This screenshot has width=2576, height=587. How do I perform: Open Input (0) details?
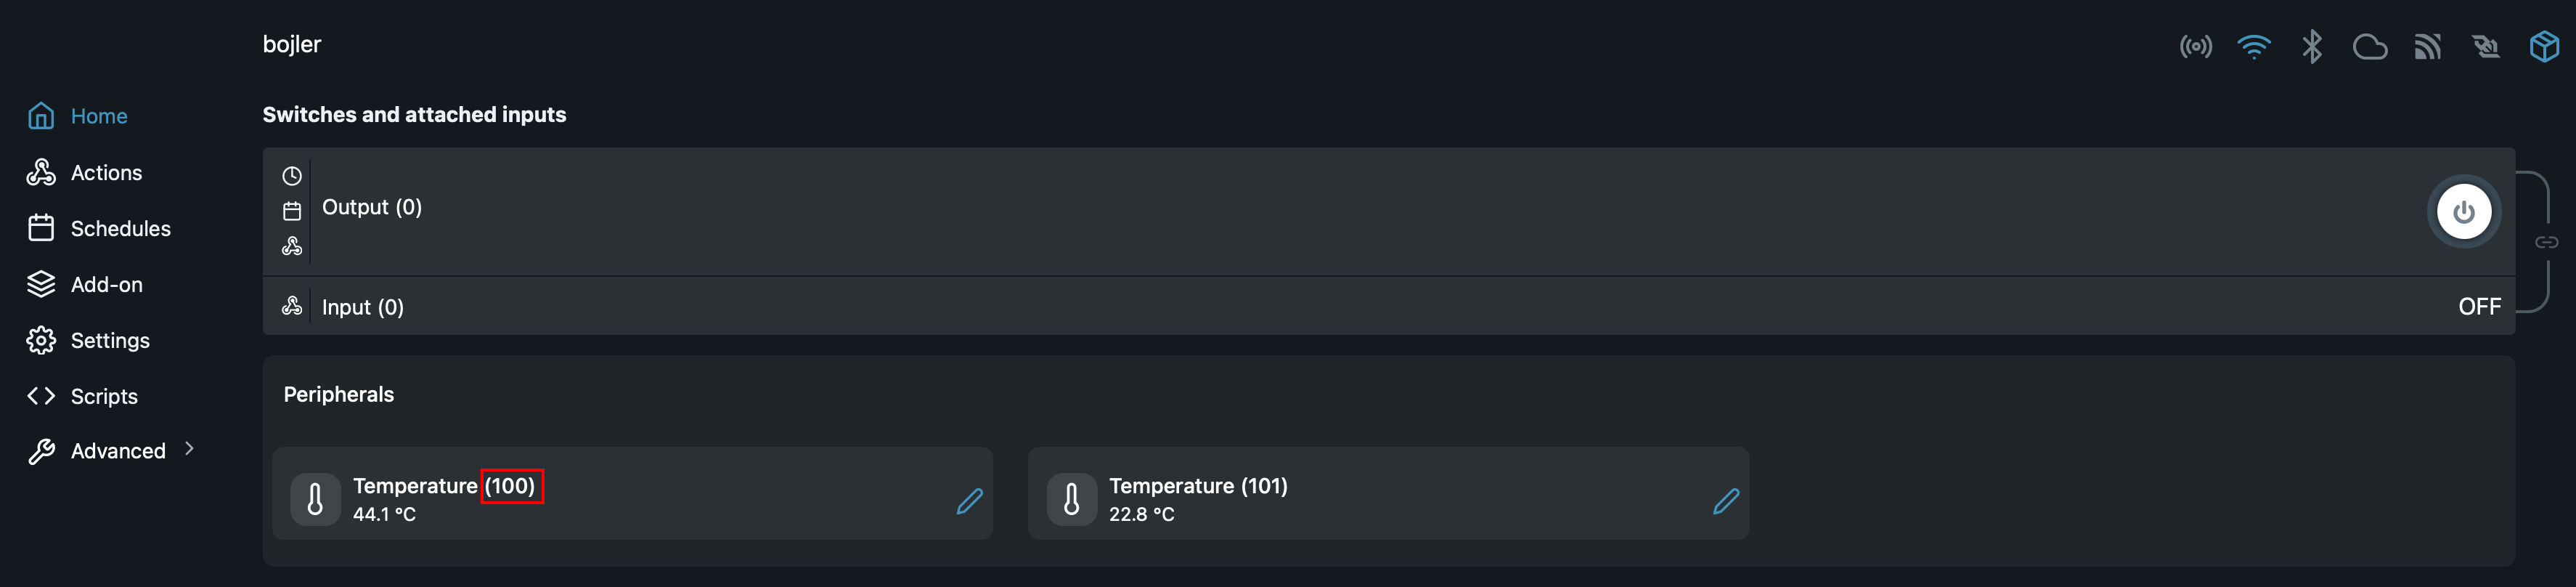tap(363, 307)
